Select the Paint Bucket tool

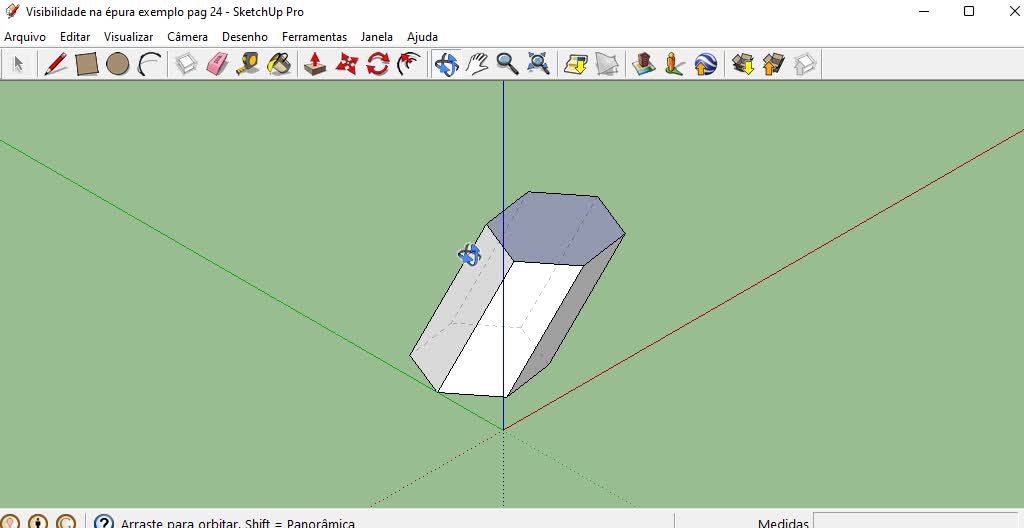(279, 64)
